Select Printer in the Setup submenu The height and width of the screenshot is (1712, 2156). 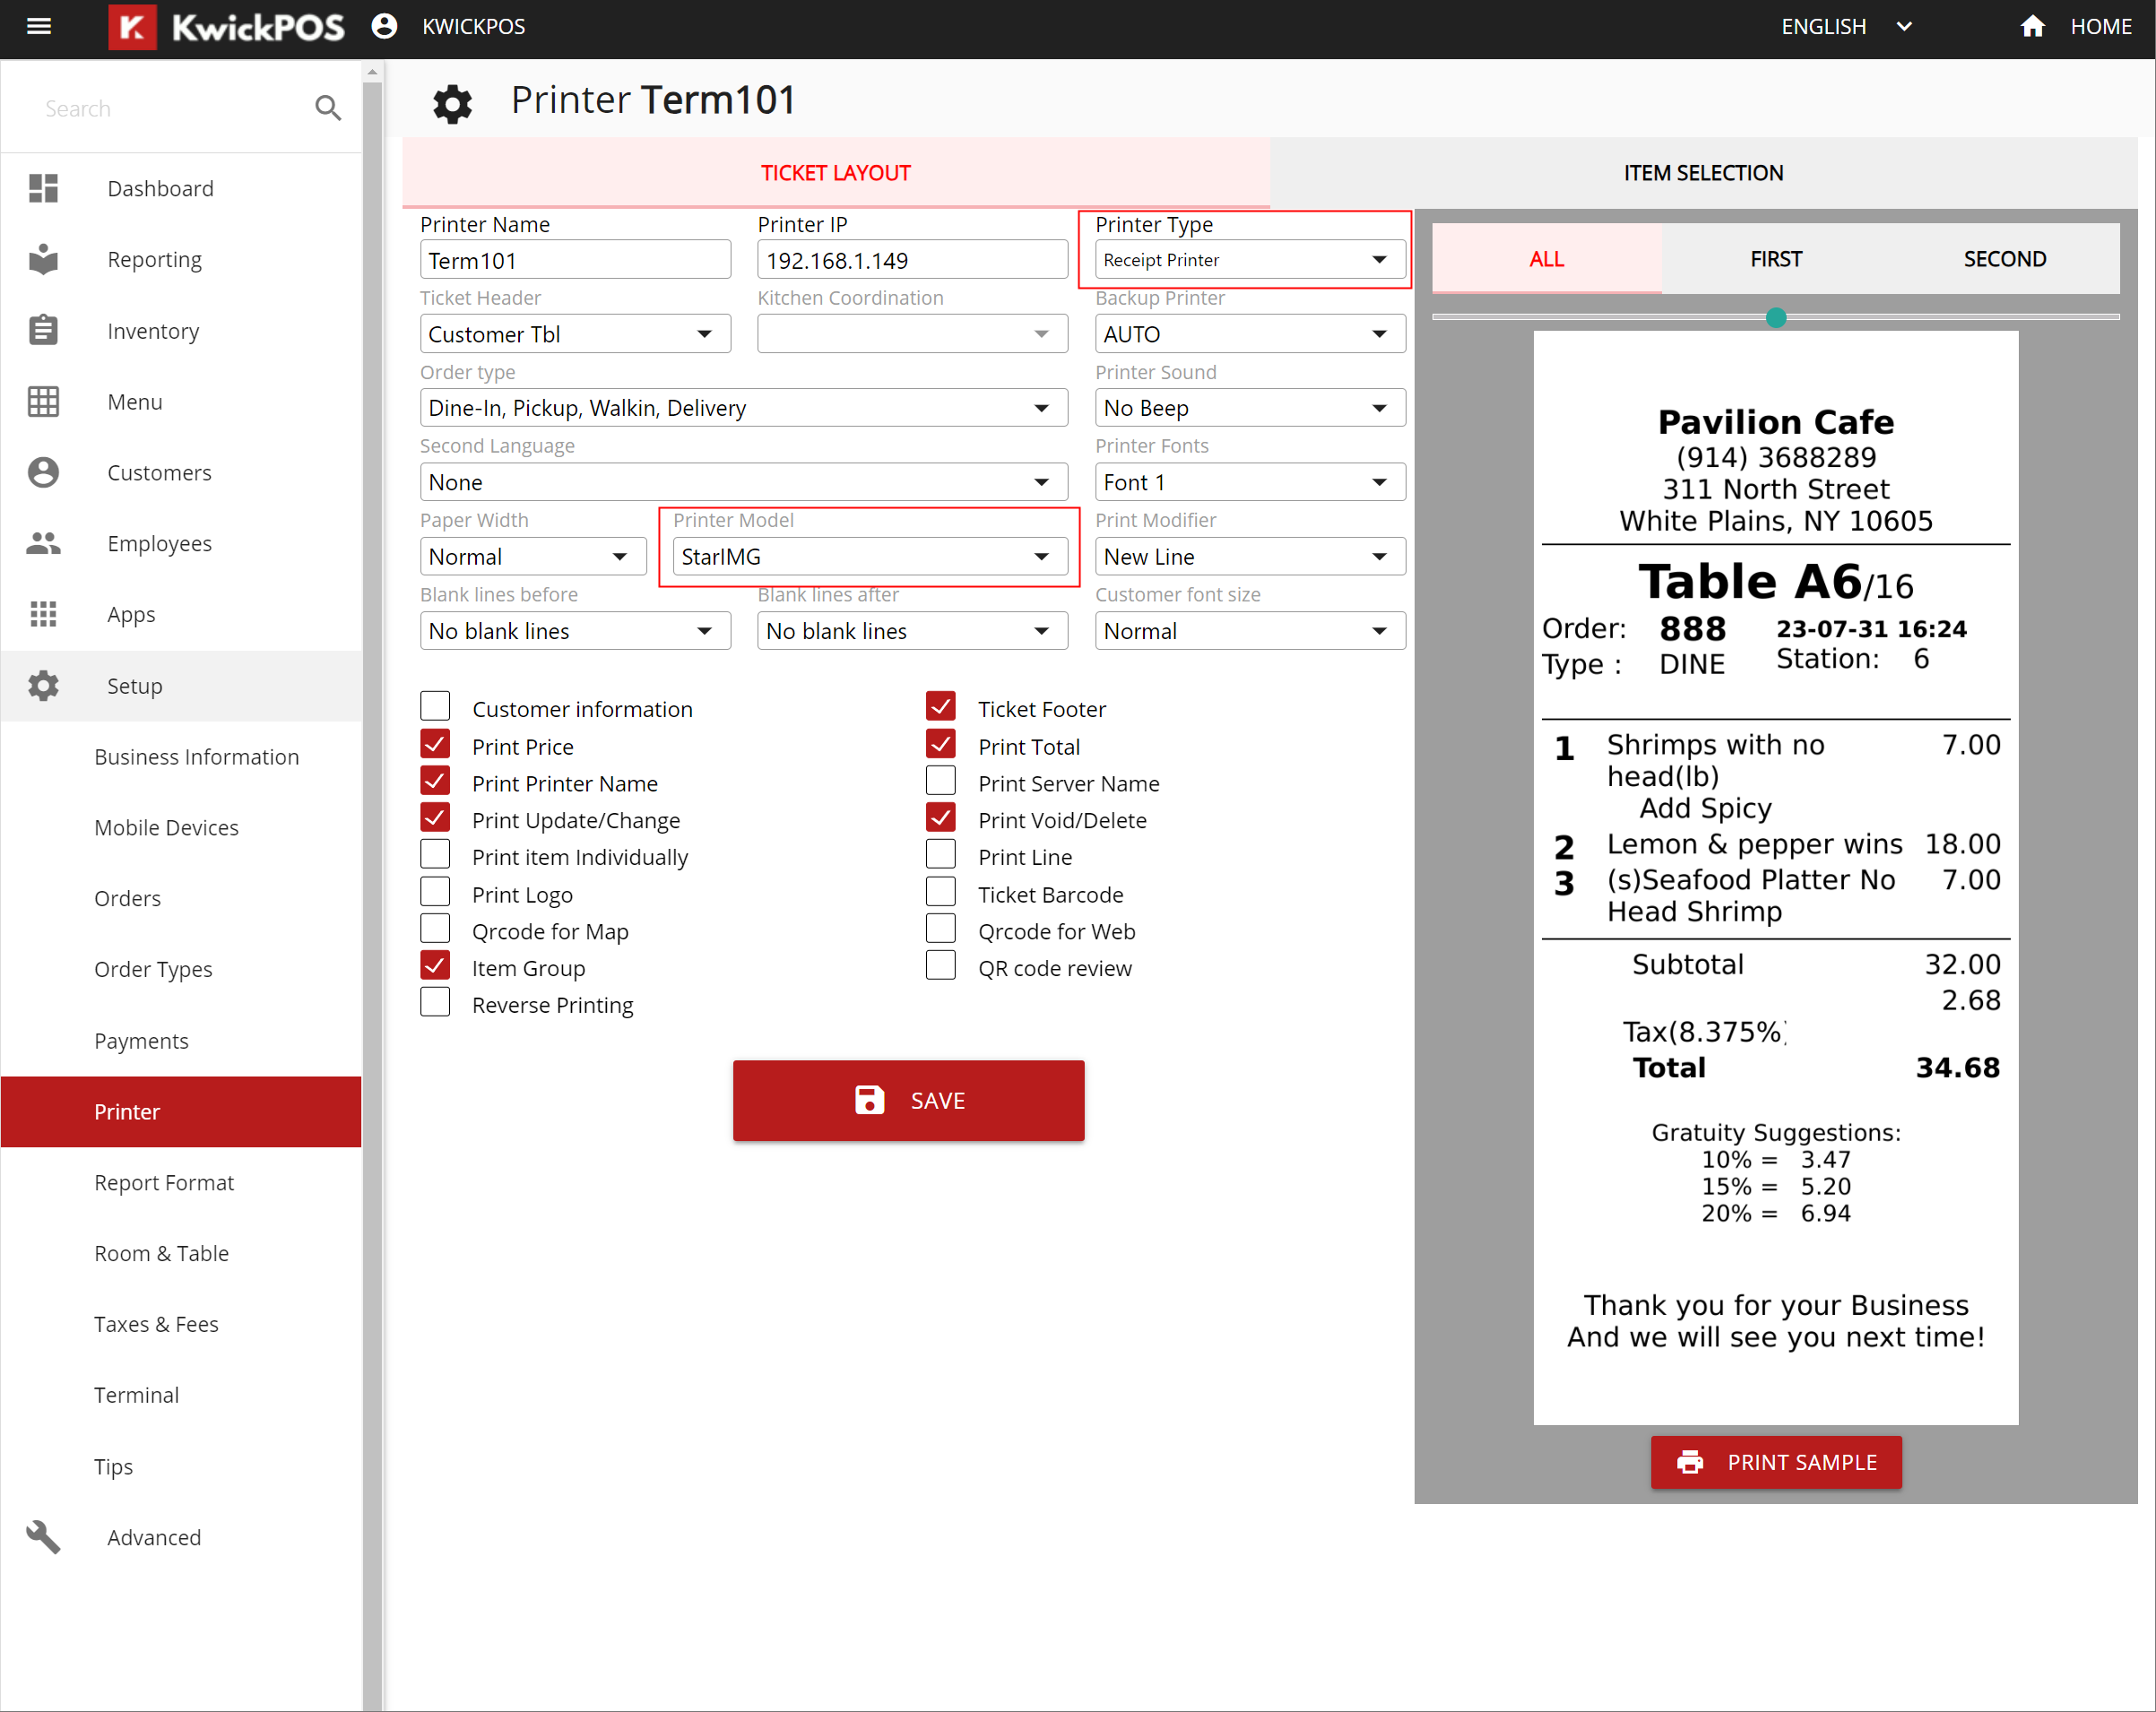(x=181, y=1111)
